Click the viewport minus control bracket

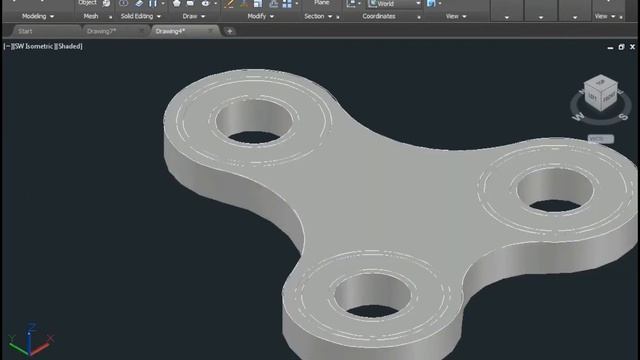pyautogui.click(x=7, y=47)
